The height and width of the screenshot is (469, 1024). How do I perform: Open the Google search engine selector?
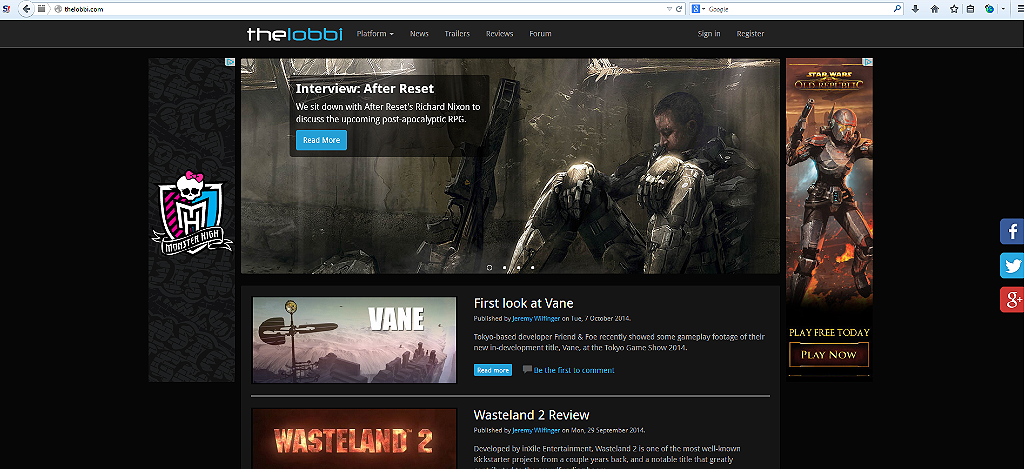coord(698,9)
